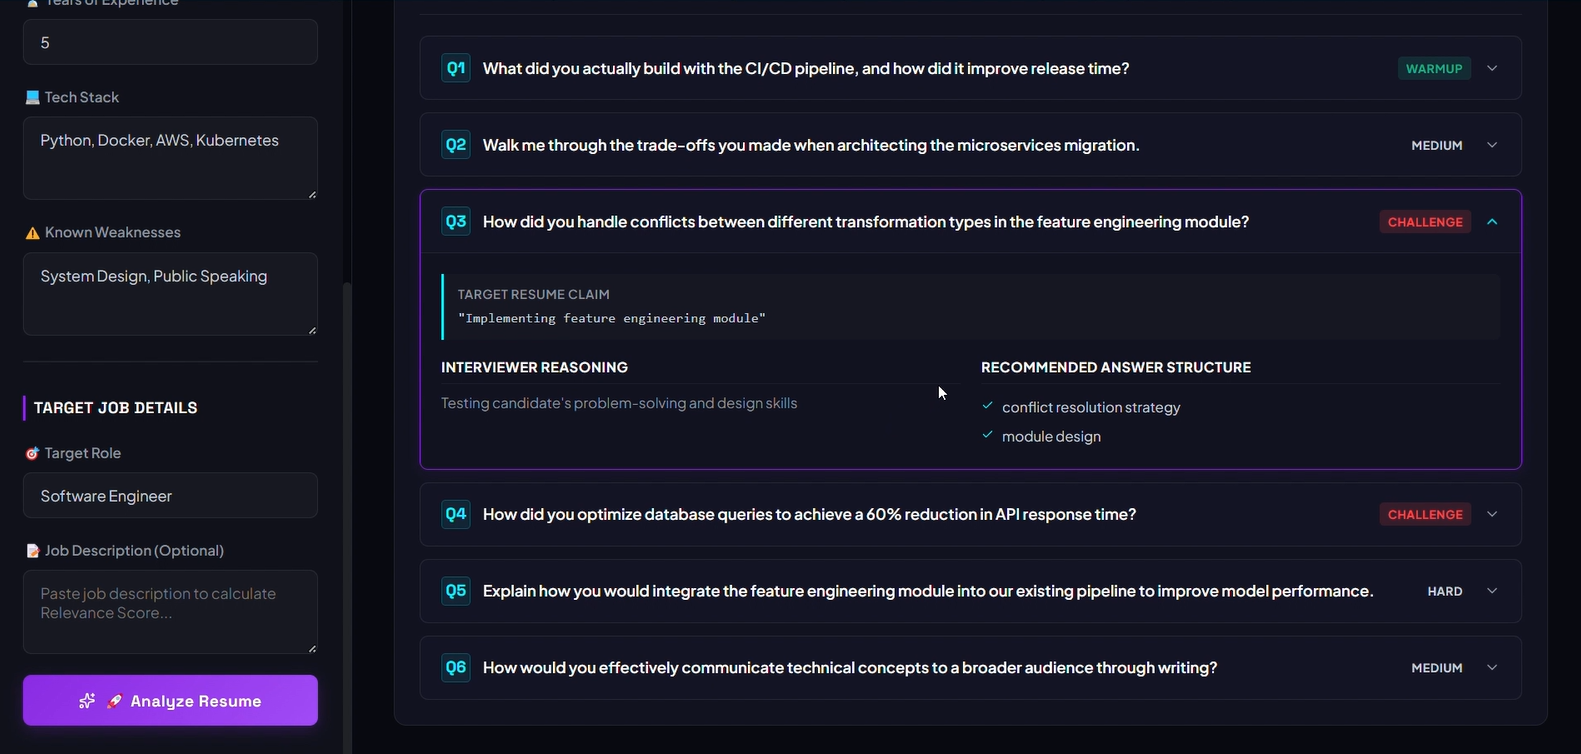Image resolution: width=1581 pixels, height=754 pixels.
Task: Click the Q3 number badge
Action: (x=456, y=222)
